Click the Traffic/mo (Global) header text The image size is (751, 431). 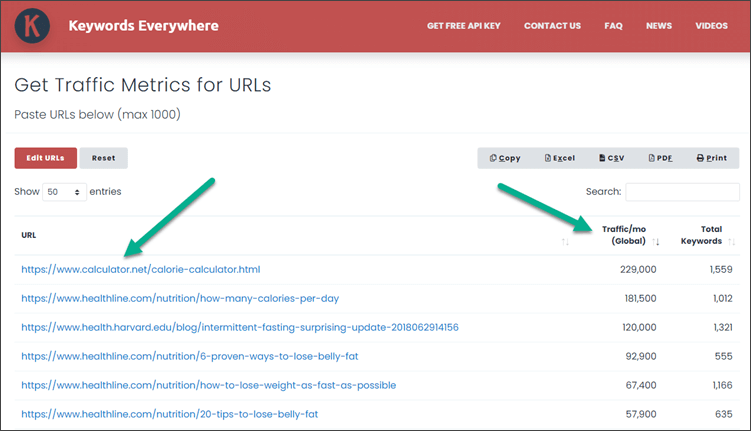click(624, 235)
